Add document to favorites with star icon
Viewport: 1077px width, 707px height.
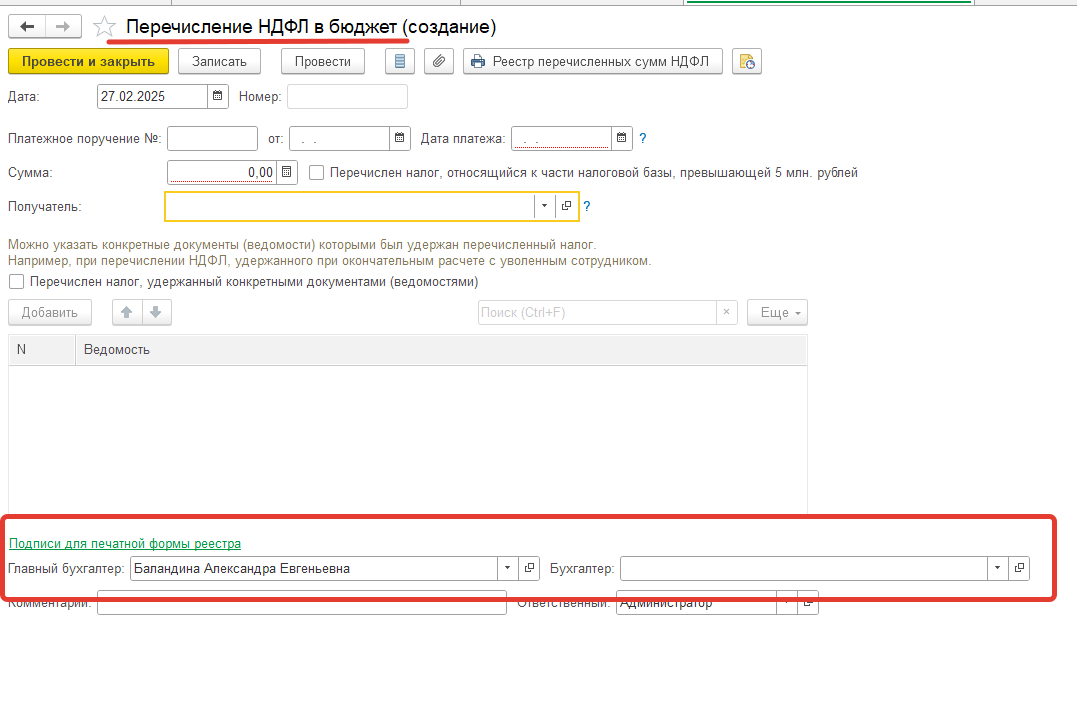pyautogui.click(x=104, y=27)
